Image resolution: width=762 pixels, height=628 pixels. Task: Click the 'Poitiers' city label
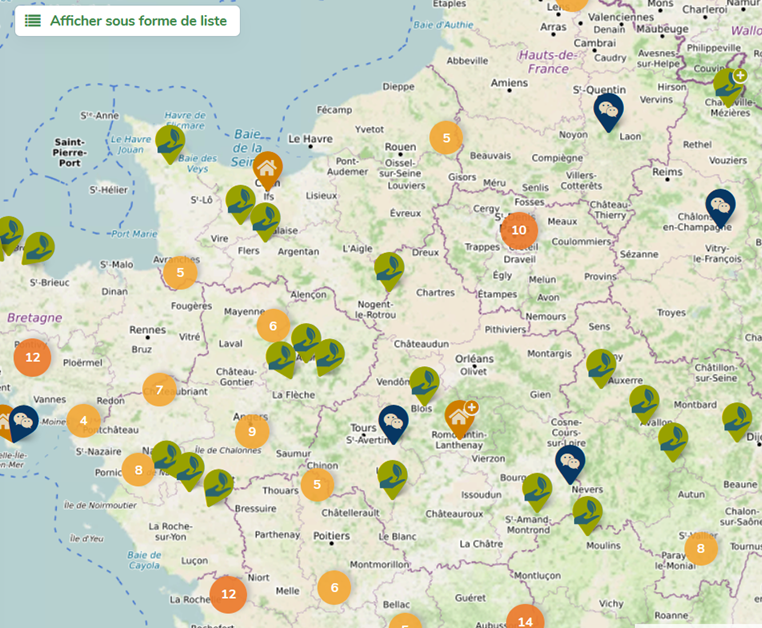[331, 536]
